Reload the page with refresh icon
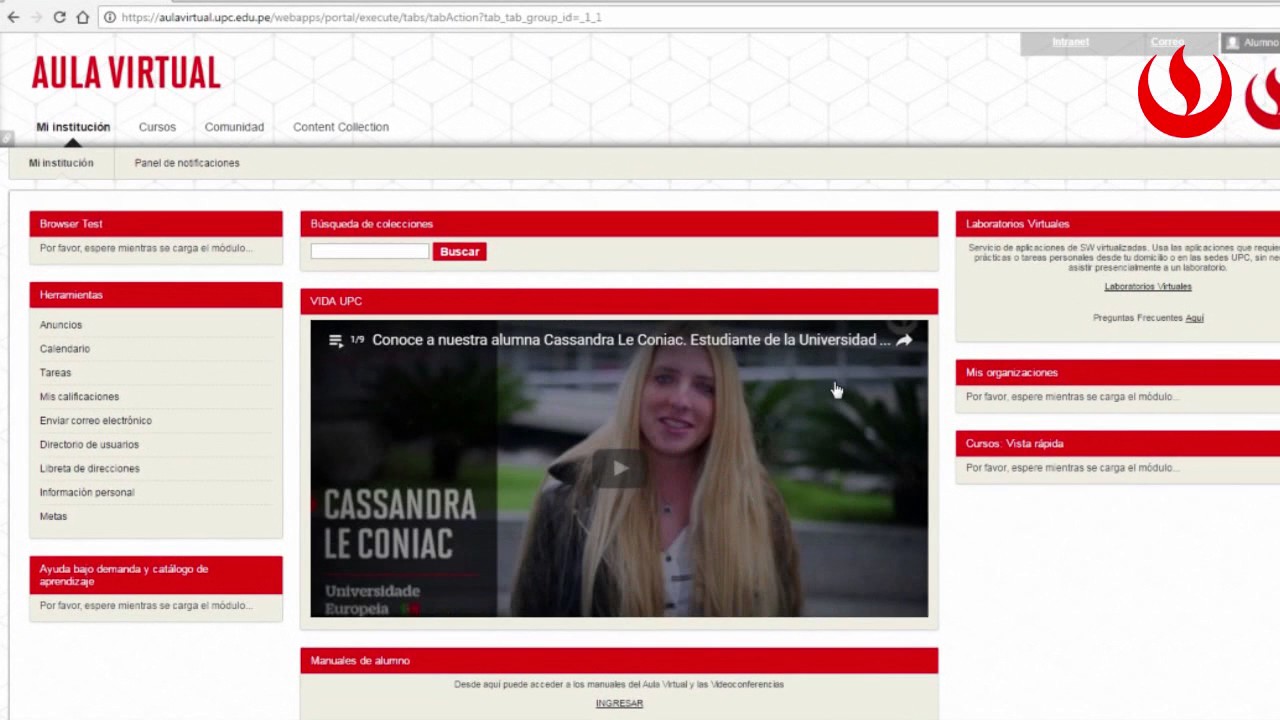The image size is (1280, 720). (x=60, y=17)
